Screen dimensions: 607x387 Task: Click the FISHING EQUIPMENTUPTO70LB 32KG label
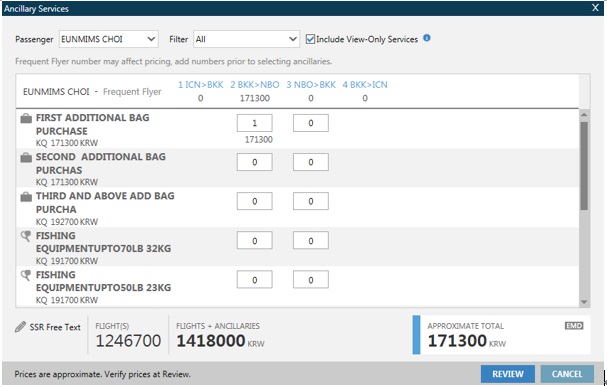click(103, 242)
